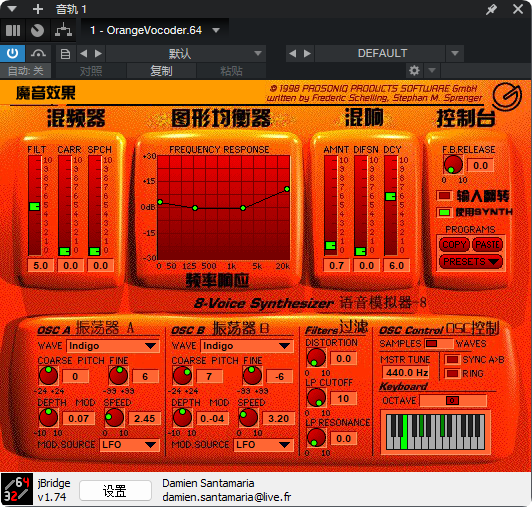The image size is (532, 507).
Task: Toggle the RING modulation switch
Action: (x=452, y=374)
